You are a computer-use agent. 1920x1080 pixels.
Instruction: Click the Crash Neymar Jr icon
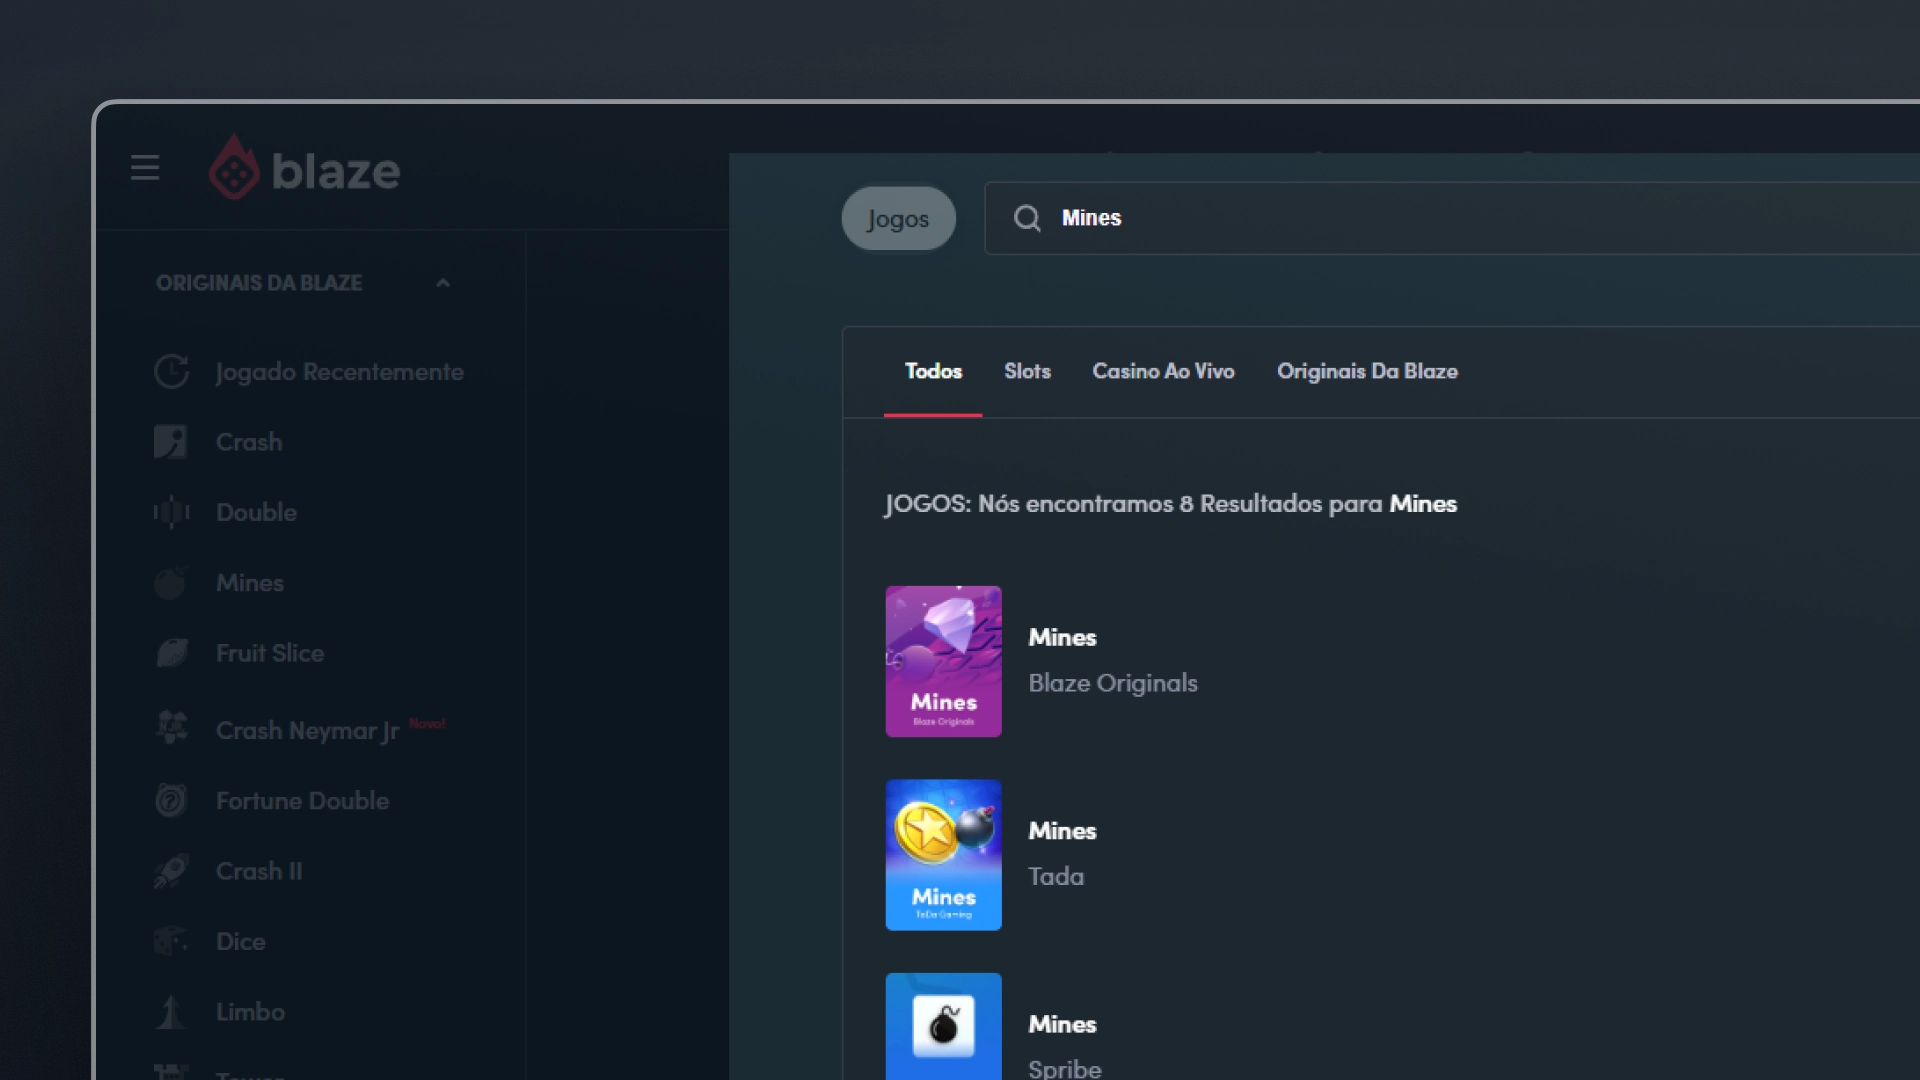pos(171,727)
